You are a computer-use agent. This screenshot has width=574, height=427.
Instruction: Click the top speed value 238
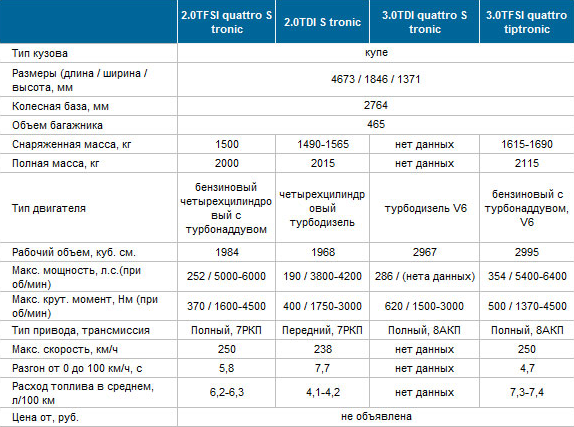(x=322, y=349)
